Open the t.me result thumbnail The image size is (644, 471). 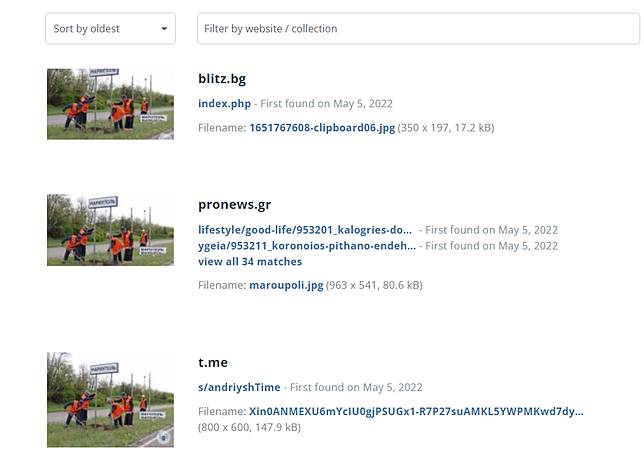[x=110, y=400]
